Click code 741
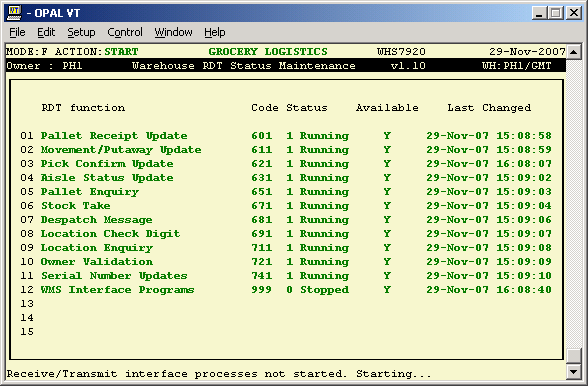This screenshot has width=588, height=386. [x=261, y=276]
